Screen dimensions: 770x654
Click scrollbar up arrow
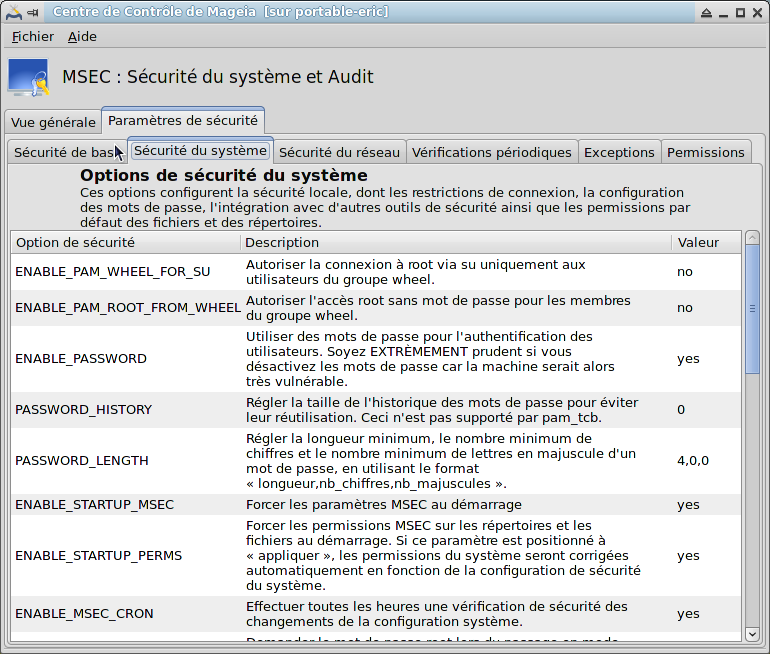(752, 238)
